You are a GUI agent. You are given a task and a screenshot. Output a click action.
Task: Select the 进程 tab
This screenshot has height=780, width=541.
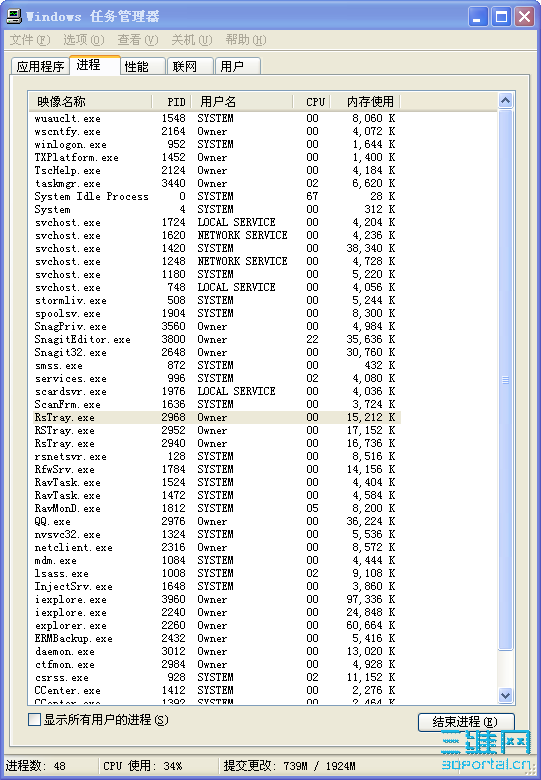(x=95, y=65)
